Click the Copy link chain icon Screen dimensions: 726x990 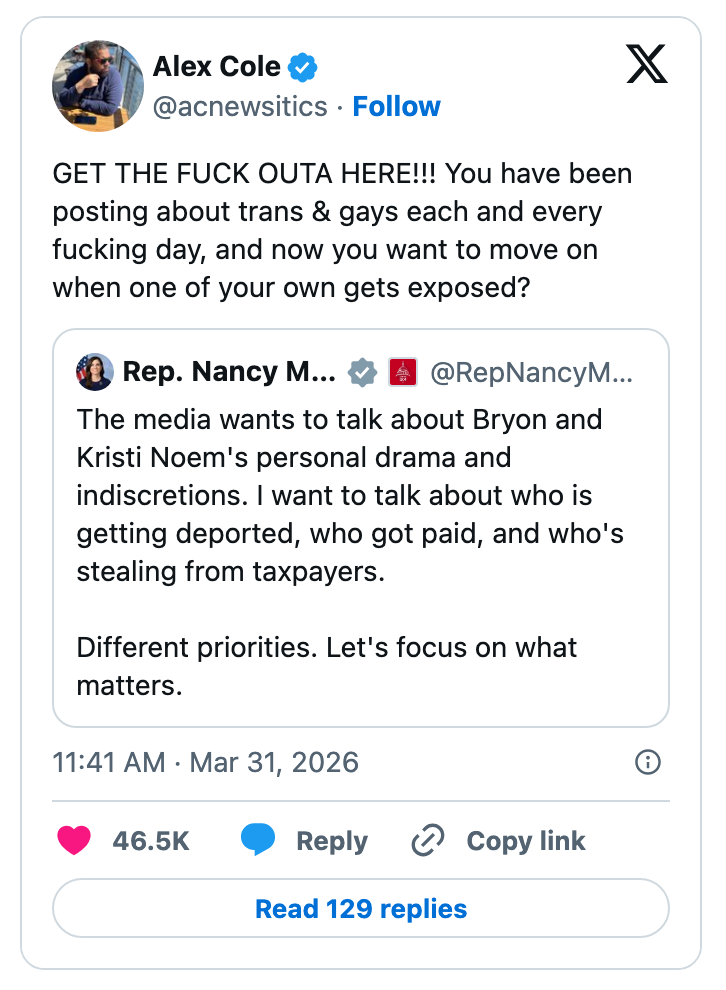(x=428, y=840)
